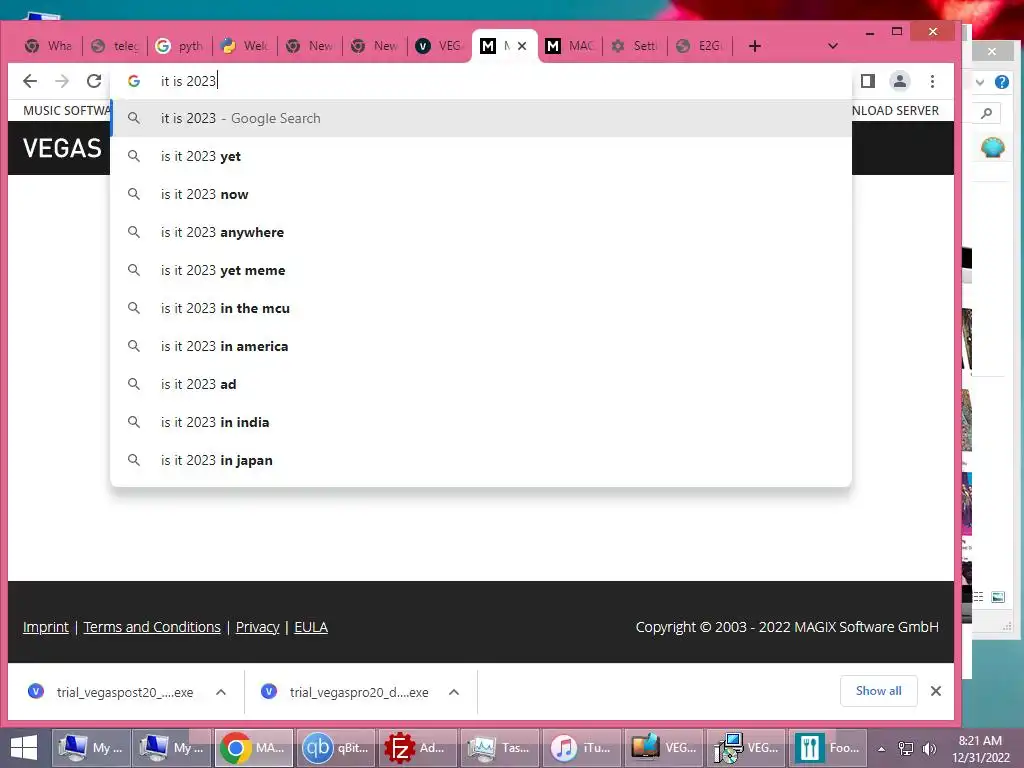The width and height of the screenshot is (1024, 768).
Task: Open the Imprint link in footer
Action: pyautogui.click(x=46, y=627)
